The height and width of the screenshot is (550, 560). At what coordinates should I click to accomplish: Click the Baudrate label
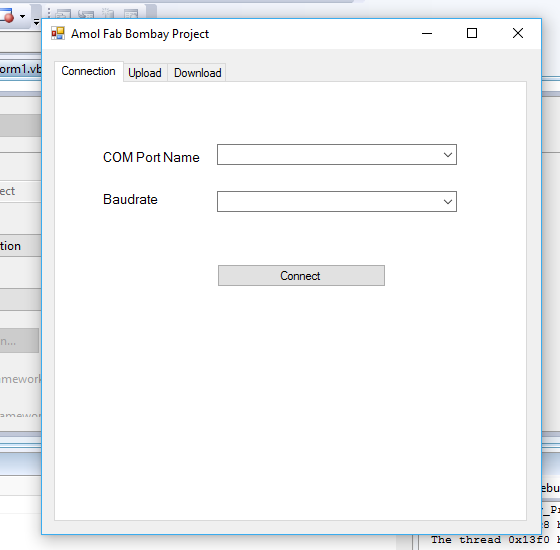tap(130, 199)
